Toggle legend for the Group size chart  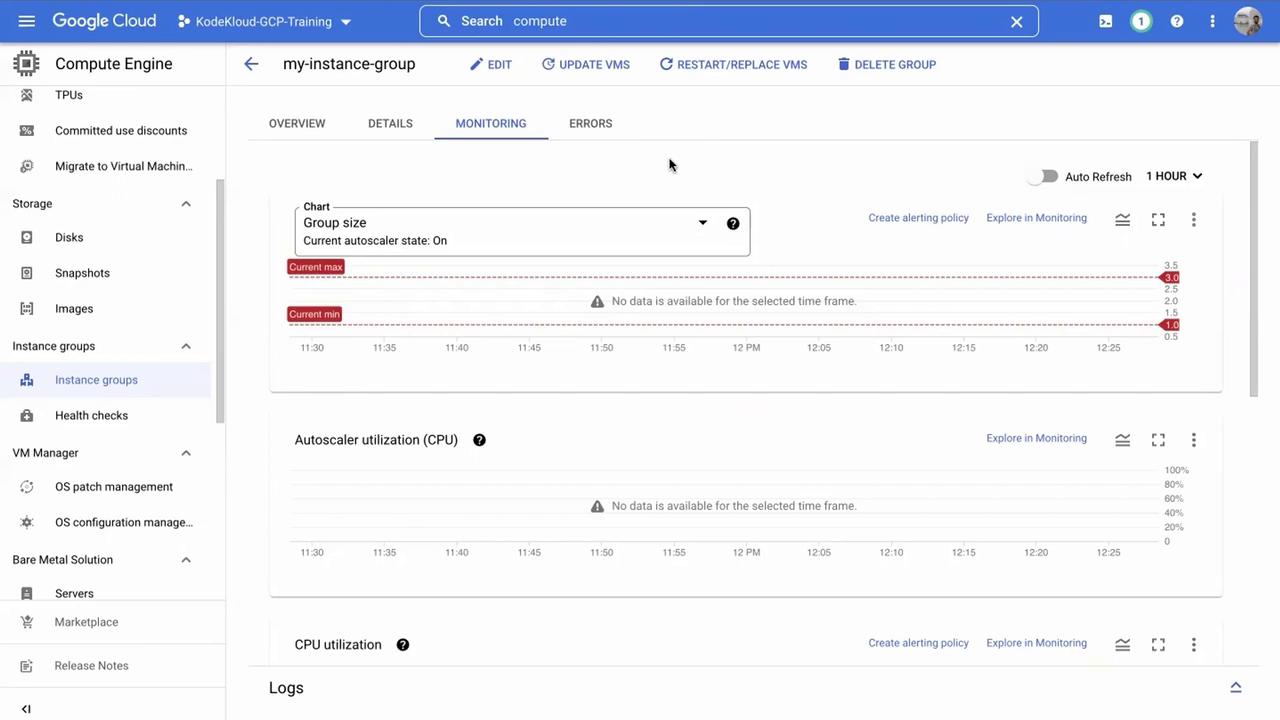click(1122, 219)
